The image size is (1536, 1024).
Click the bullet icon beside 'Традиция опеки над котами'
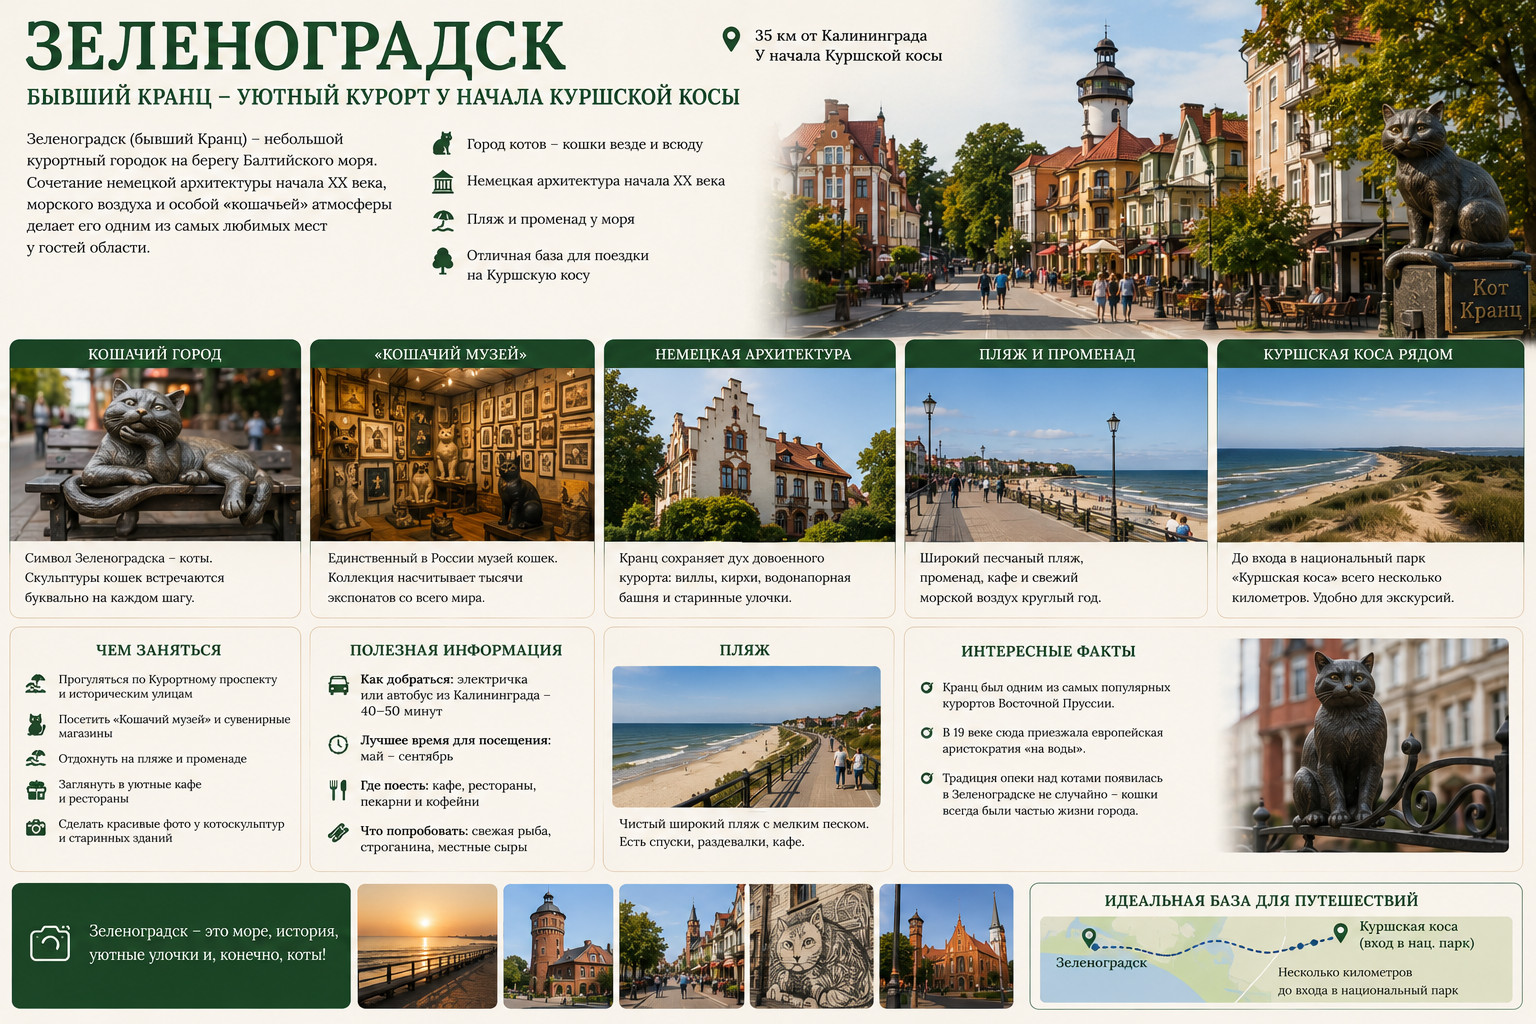click(927, 778)
